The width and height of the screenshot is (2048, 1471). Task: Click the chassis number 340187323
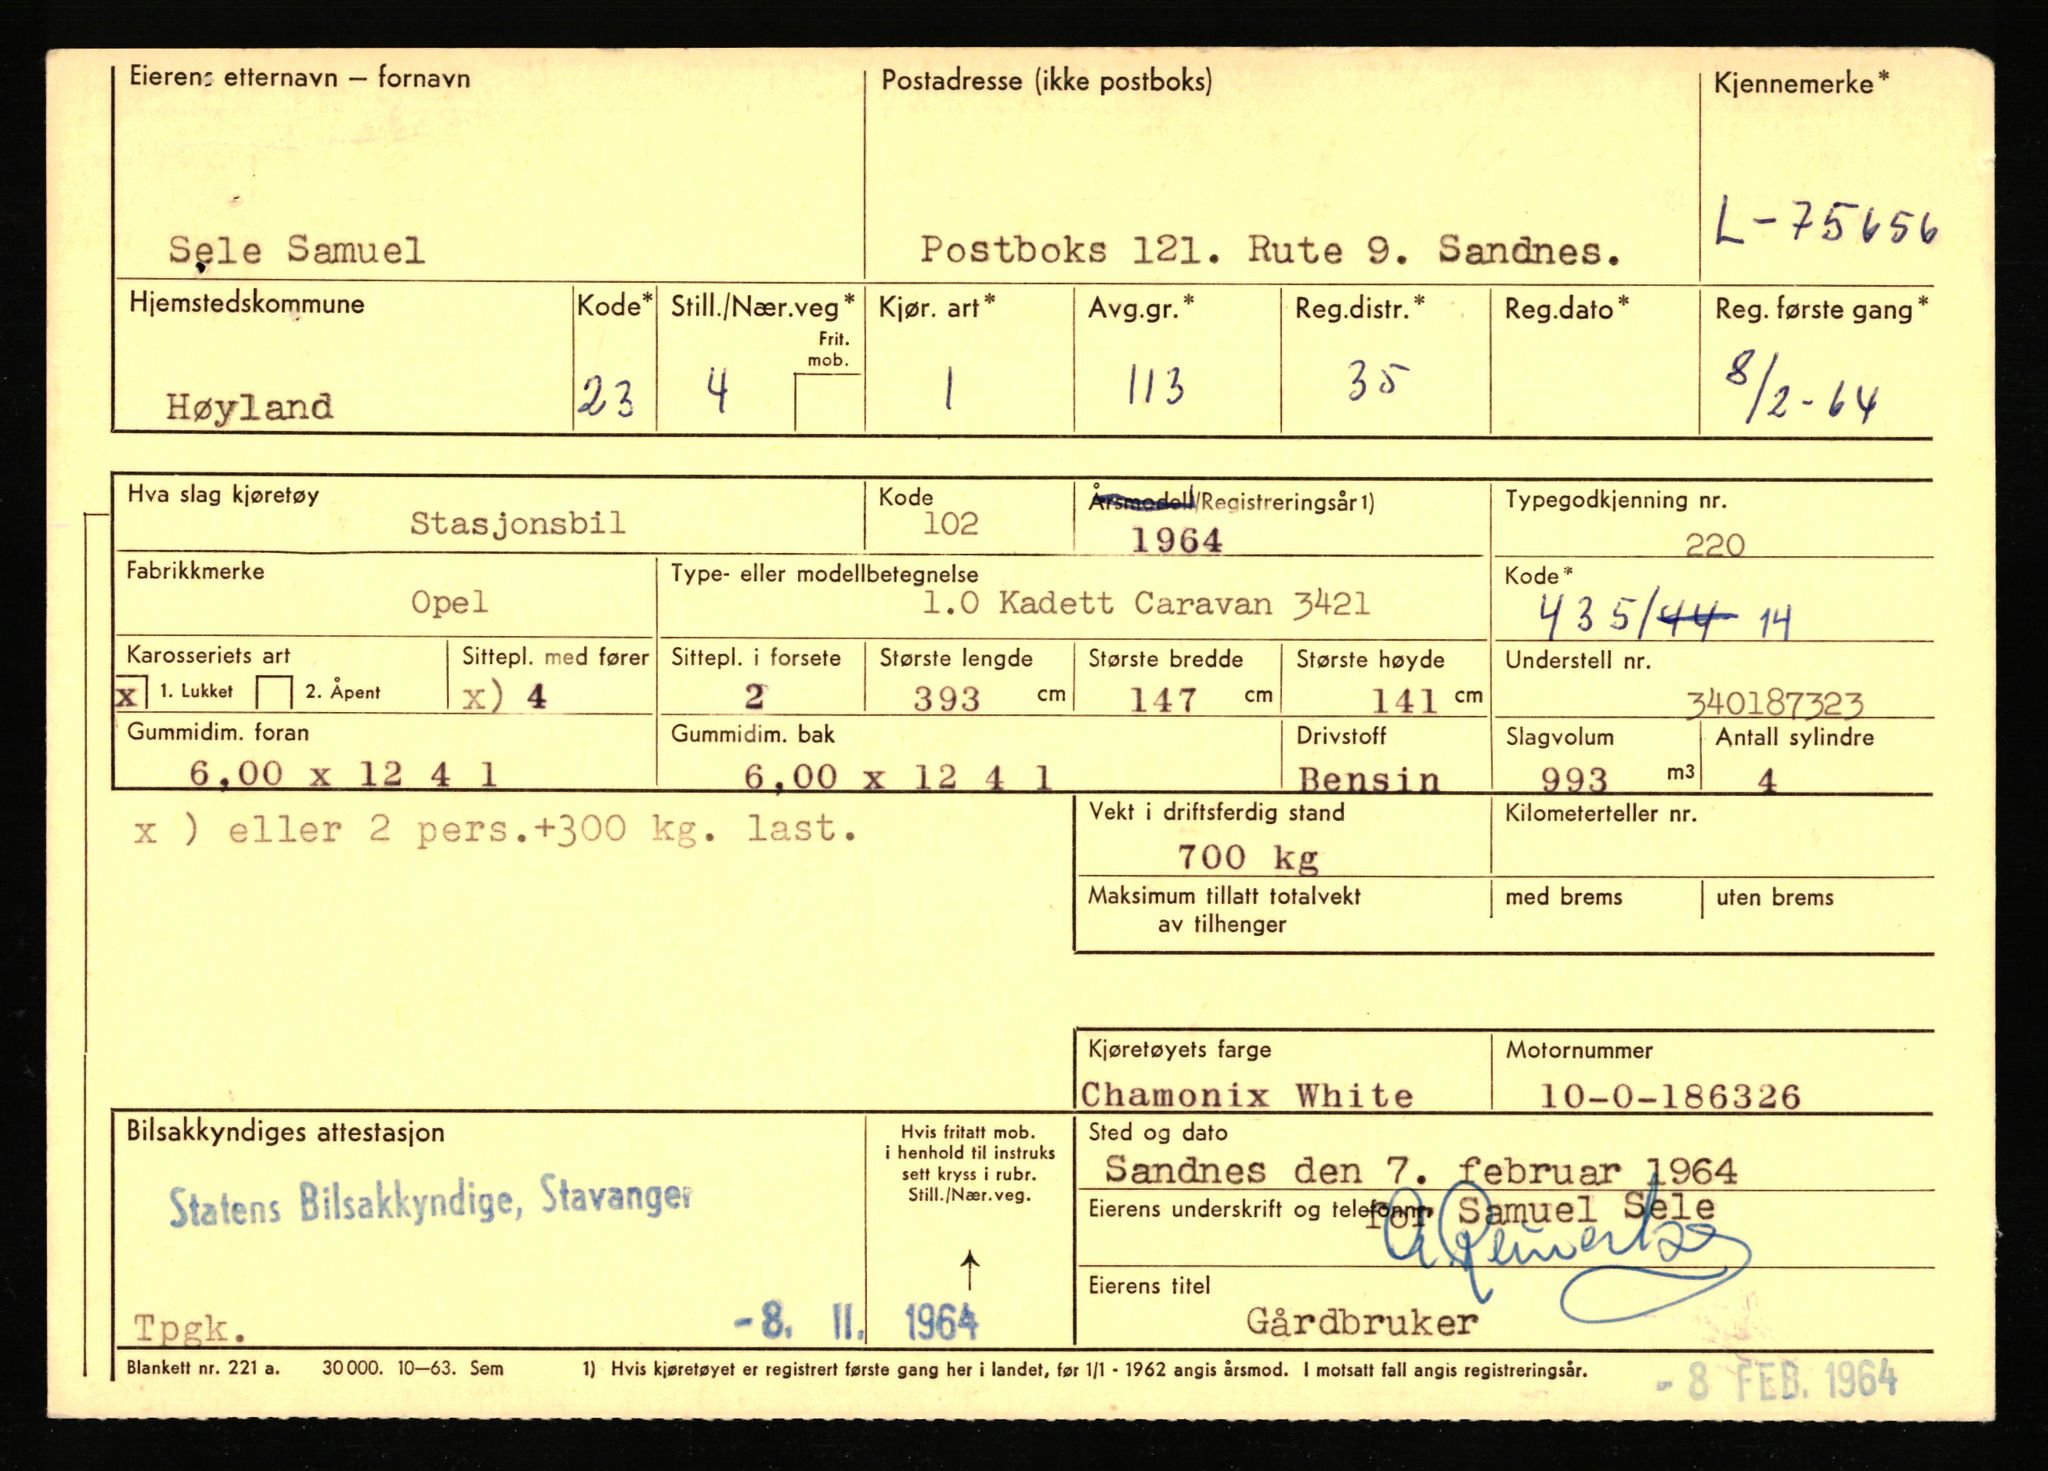click(1775, 705)
